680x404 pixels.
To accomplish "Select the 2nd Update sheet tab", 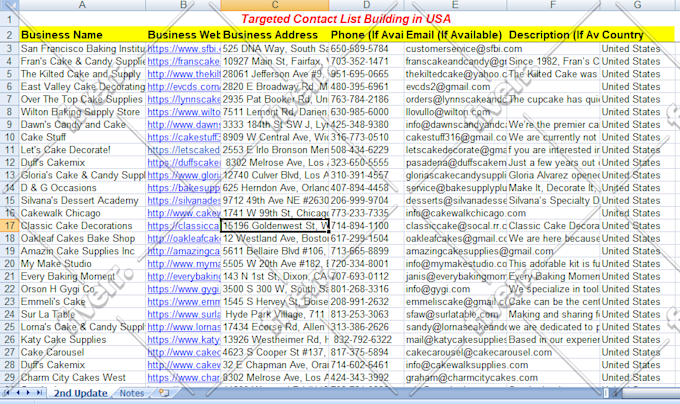I will coord(81,393).
